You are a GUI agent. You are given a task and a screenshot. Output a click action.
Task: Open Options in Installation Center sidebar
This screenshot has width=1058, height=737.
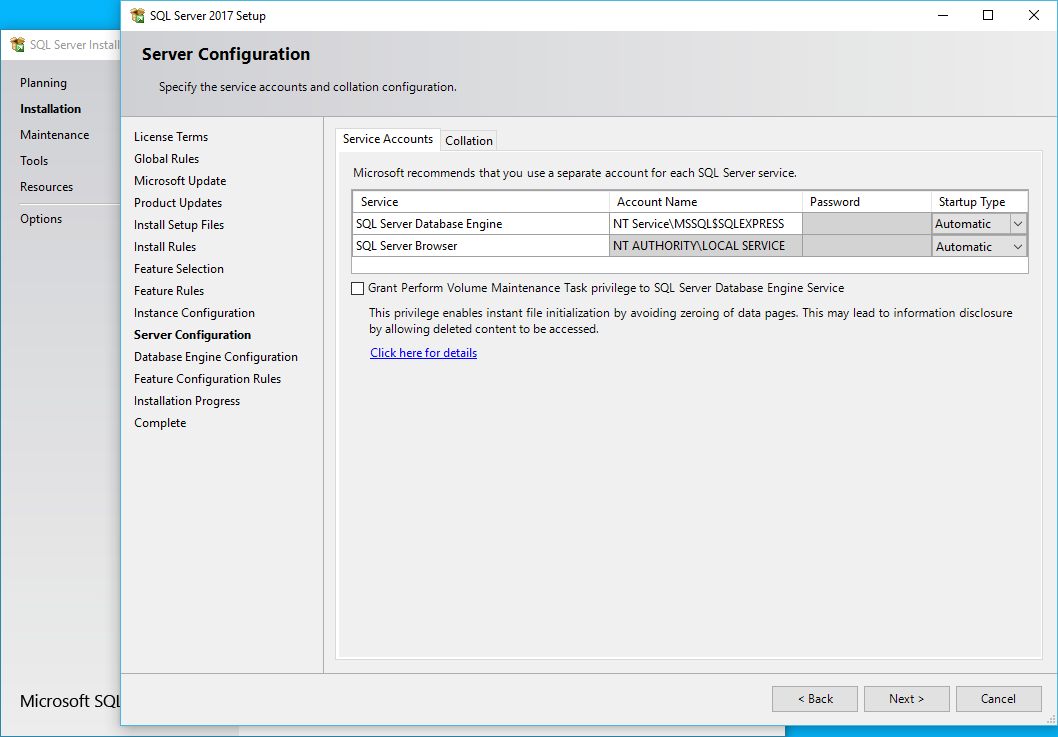point(41,219)
